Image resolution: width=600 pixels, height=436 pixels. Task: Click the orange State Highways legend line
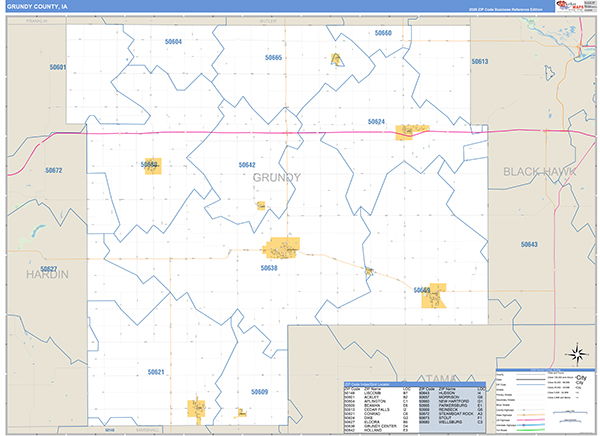(530, 415)
